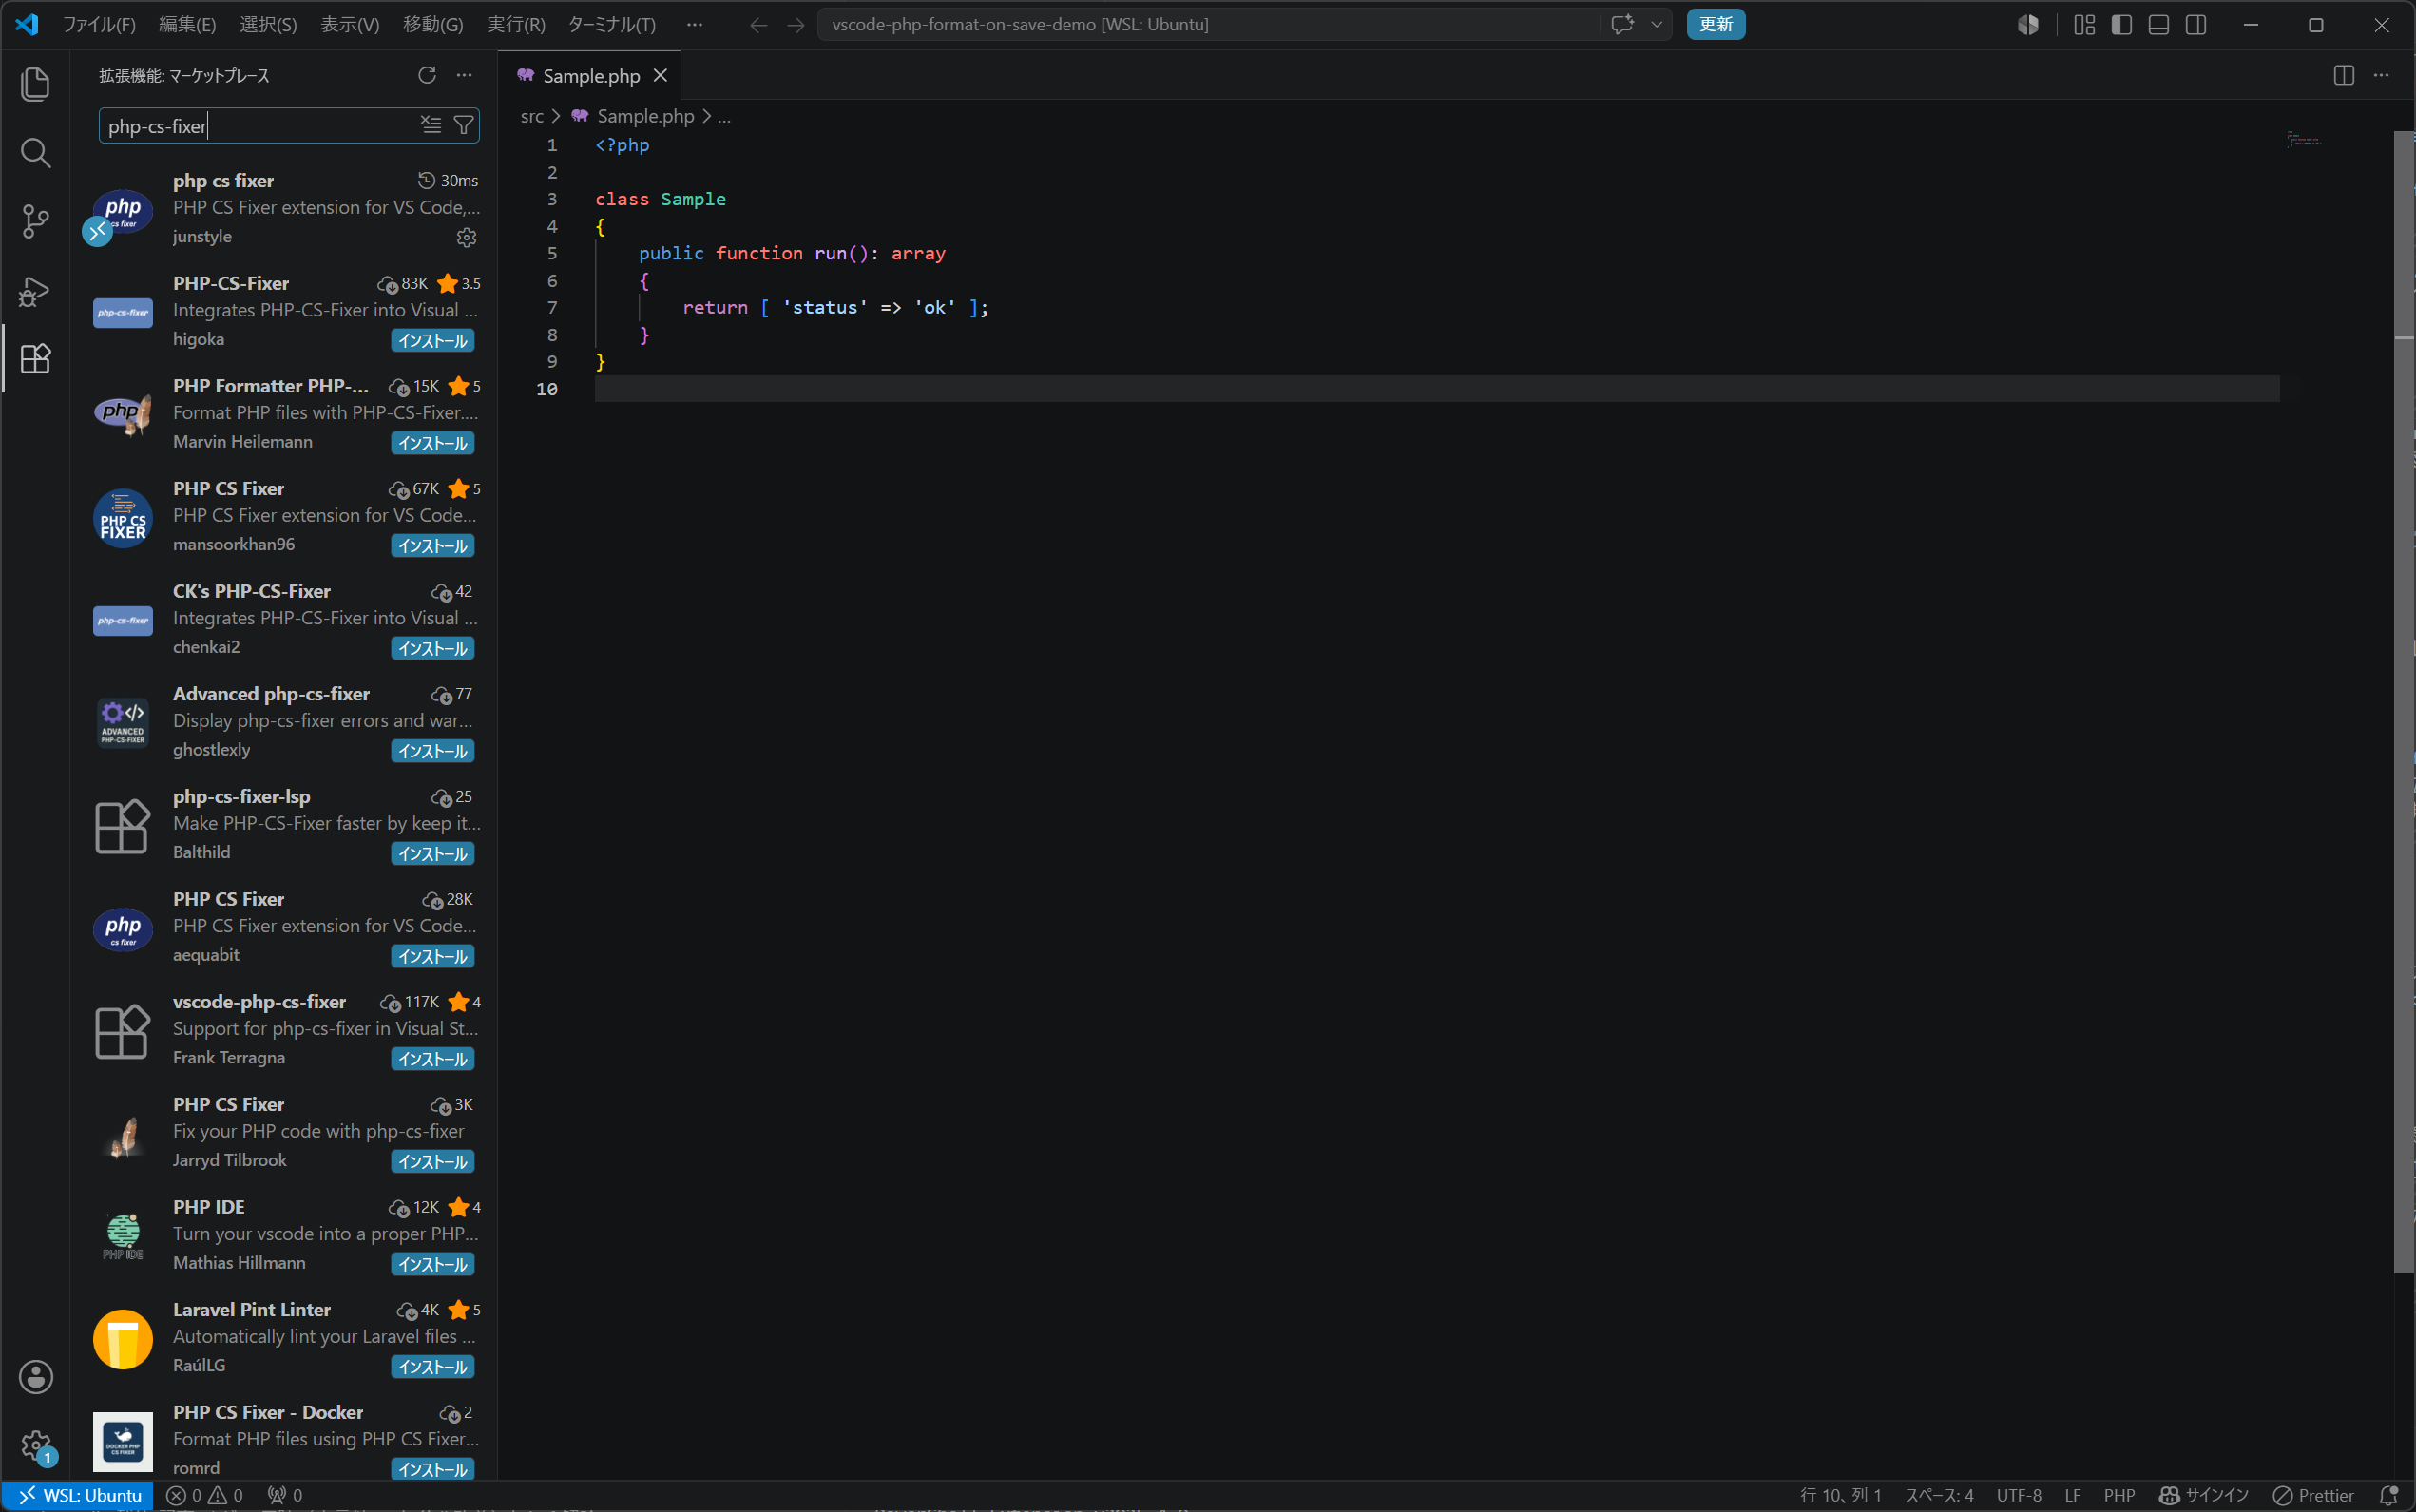The width and height of the screenshot is (2416, 1512).
Task: Clear extensions search results
Action: [431, 125]
